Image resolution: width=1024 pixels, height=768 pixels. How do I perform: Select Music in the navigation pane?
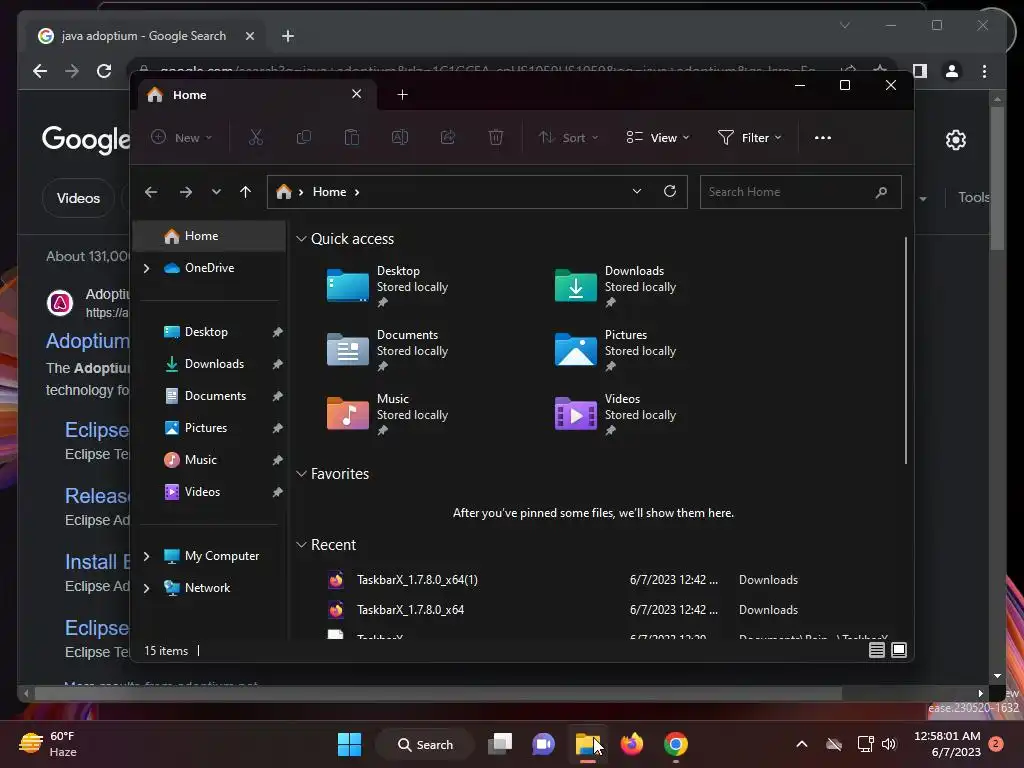[x=209, y=460]
